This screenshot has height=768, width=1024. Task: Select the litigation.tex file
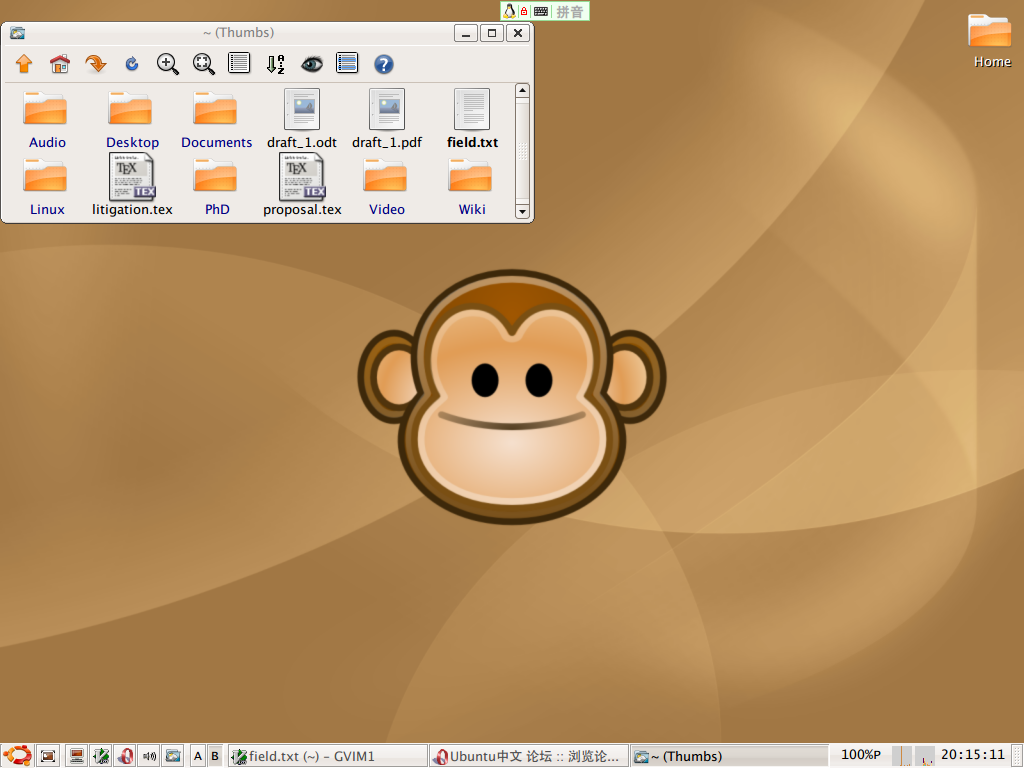click(x=132, y=185)
